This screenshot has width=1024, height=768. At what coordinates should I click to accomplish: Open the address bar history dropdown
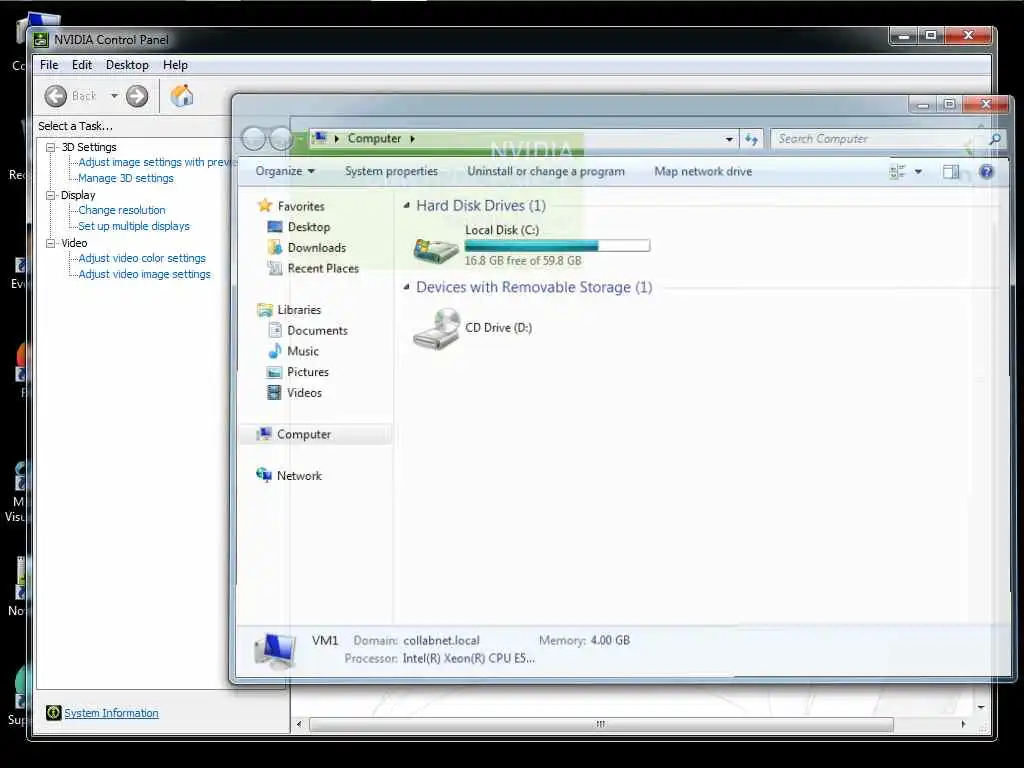click(x=729, y=139)
